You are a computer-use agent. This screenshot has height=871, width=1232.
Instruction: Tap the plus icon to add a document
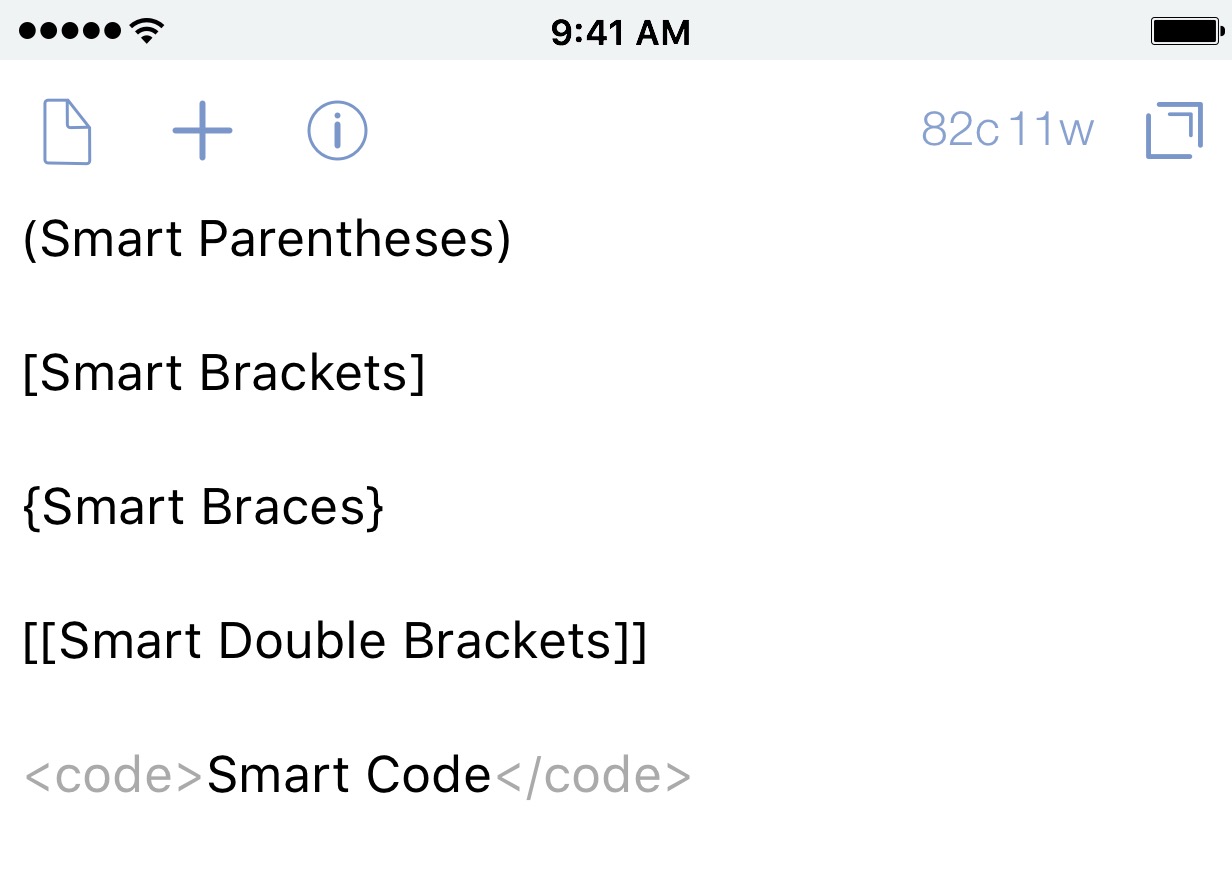coord(202,130)
